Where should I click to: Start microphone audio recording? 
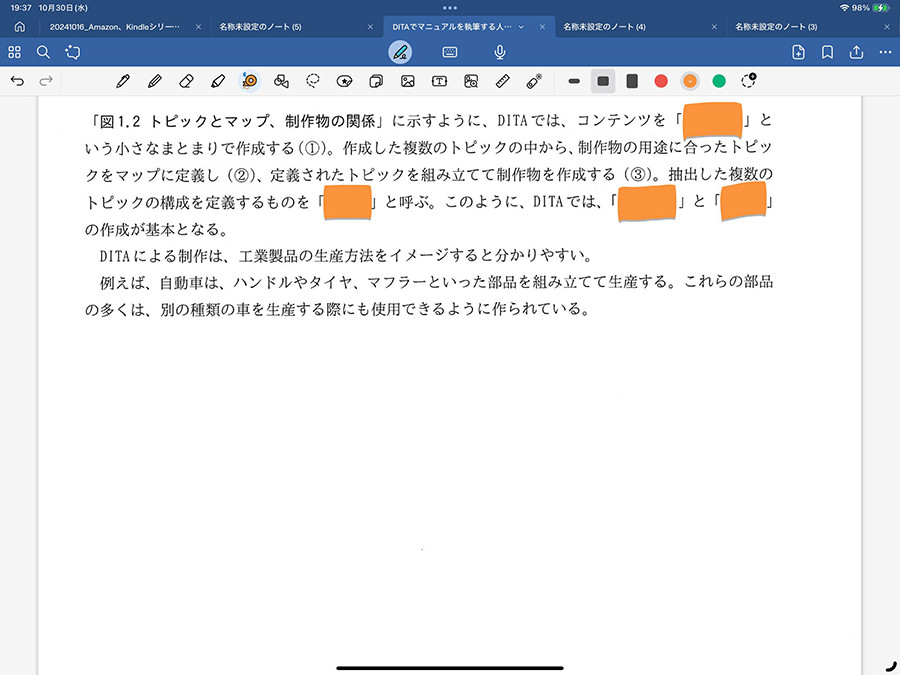[500, 52]
